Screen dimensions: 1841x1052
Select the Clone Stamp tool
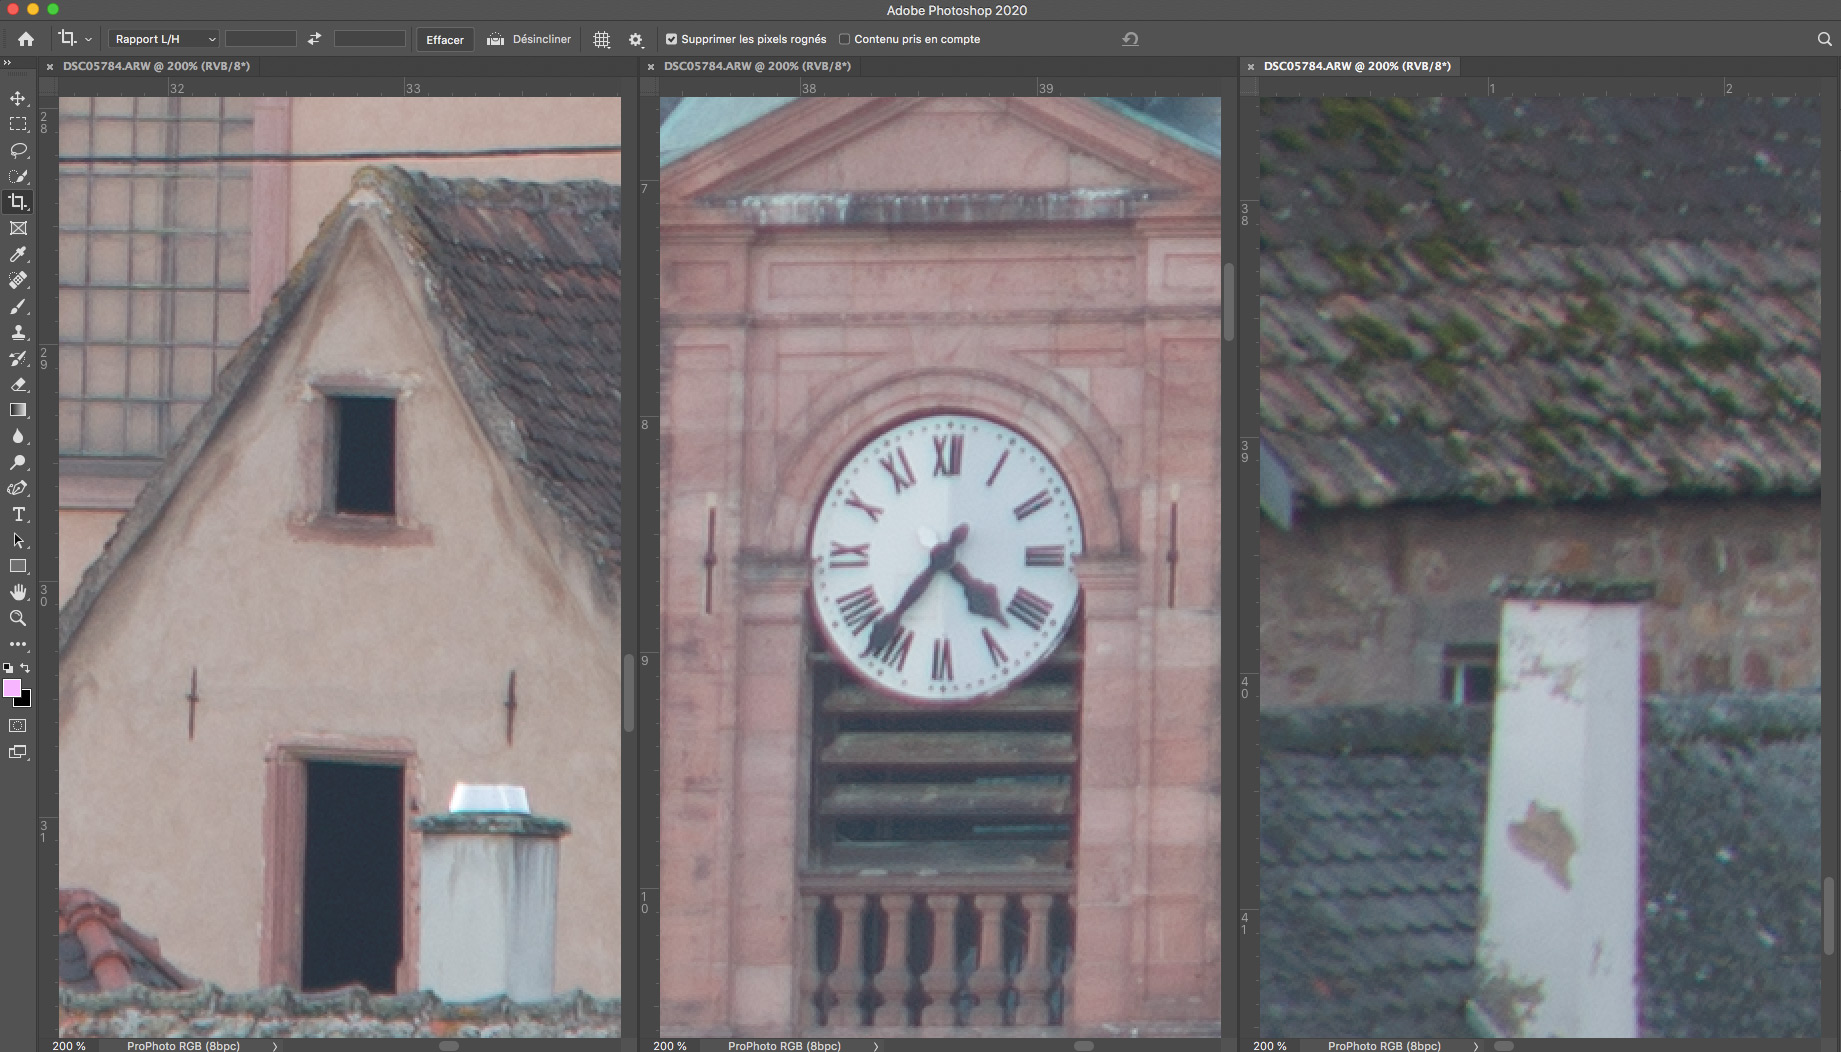pyautogui.click(x=18, y=332)
